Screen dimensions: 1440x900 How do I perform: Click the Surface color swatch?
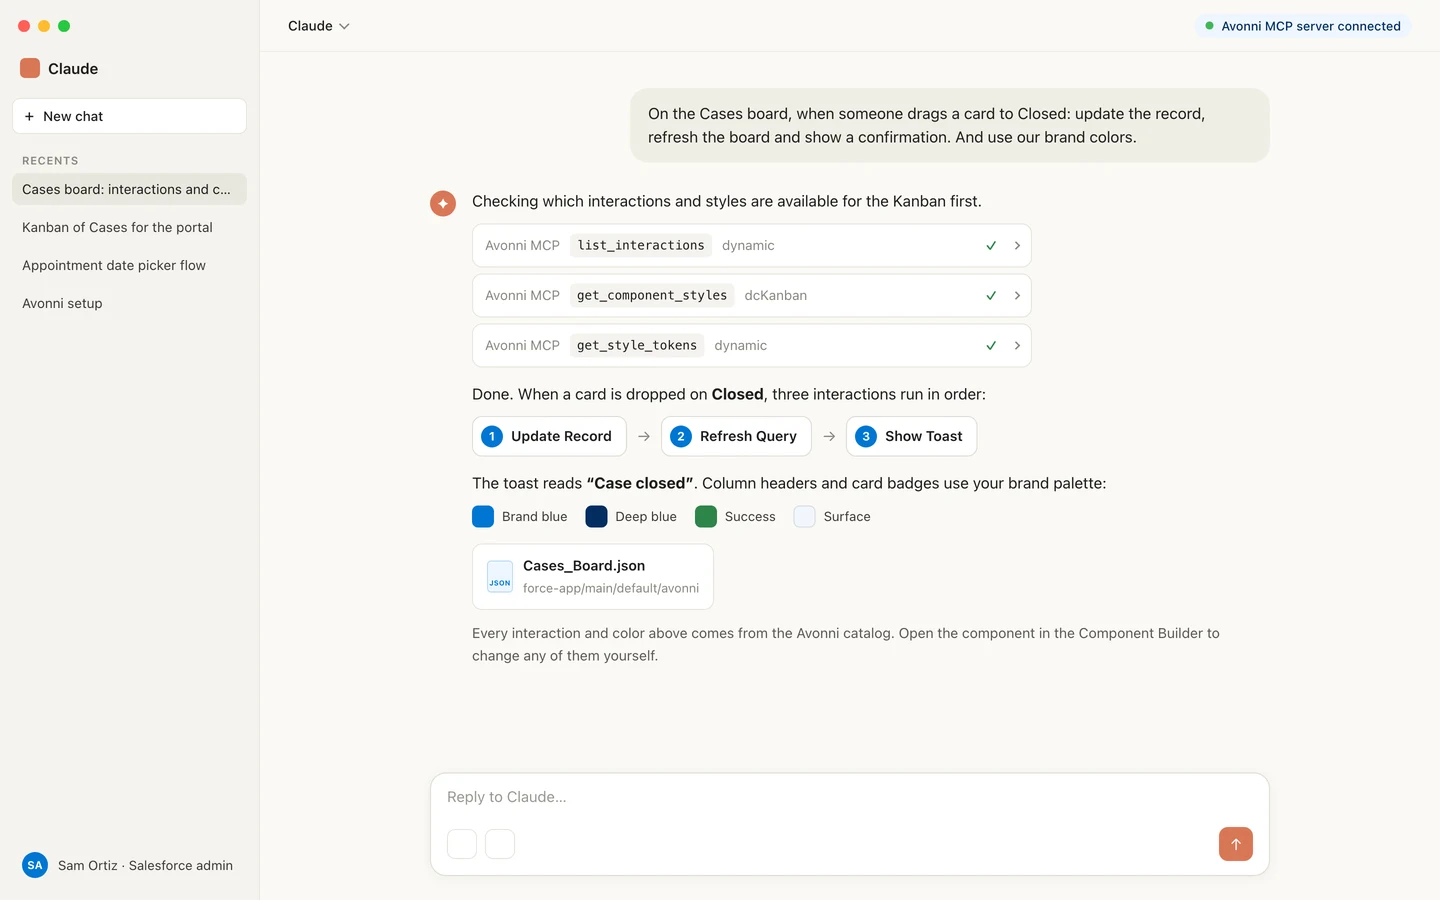(x=804, y=516)
